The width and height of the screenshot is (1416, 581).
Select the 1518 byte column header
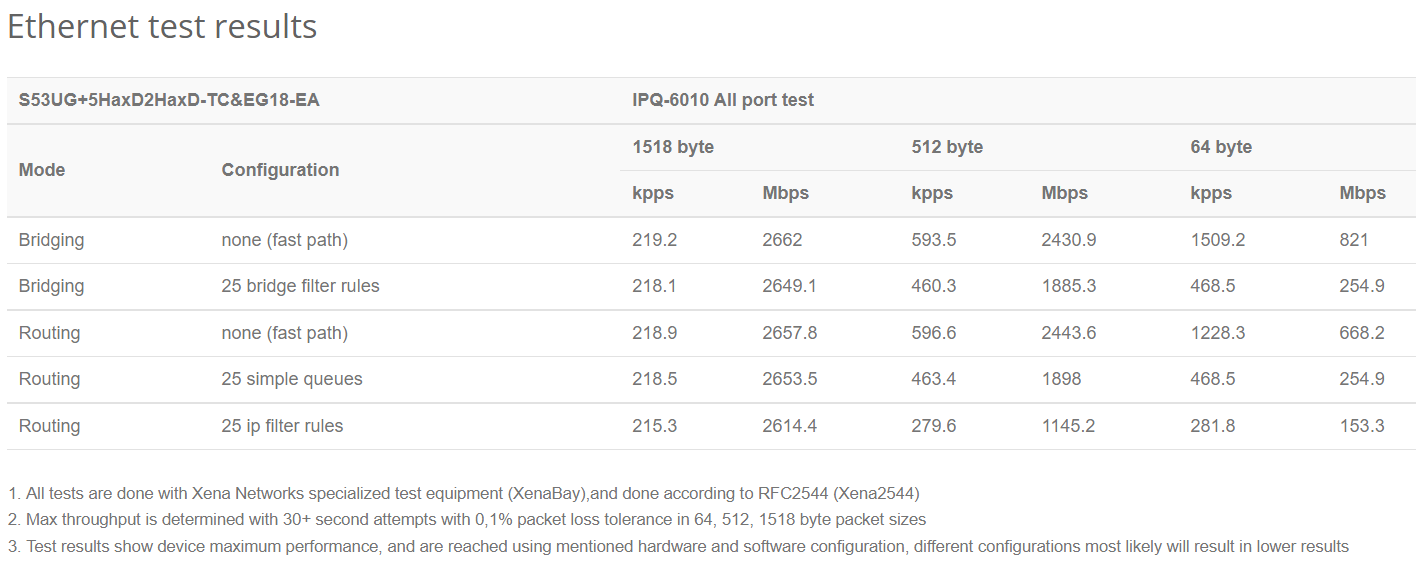[x=673, y=147]
